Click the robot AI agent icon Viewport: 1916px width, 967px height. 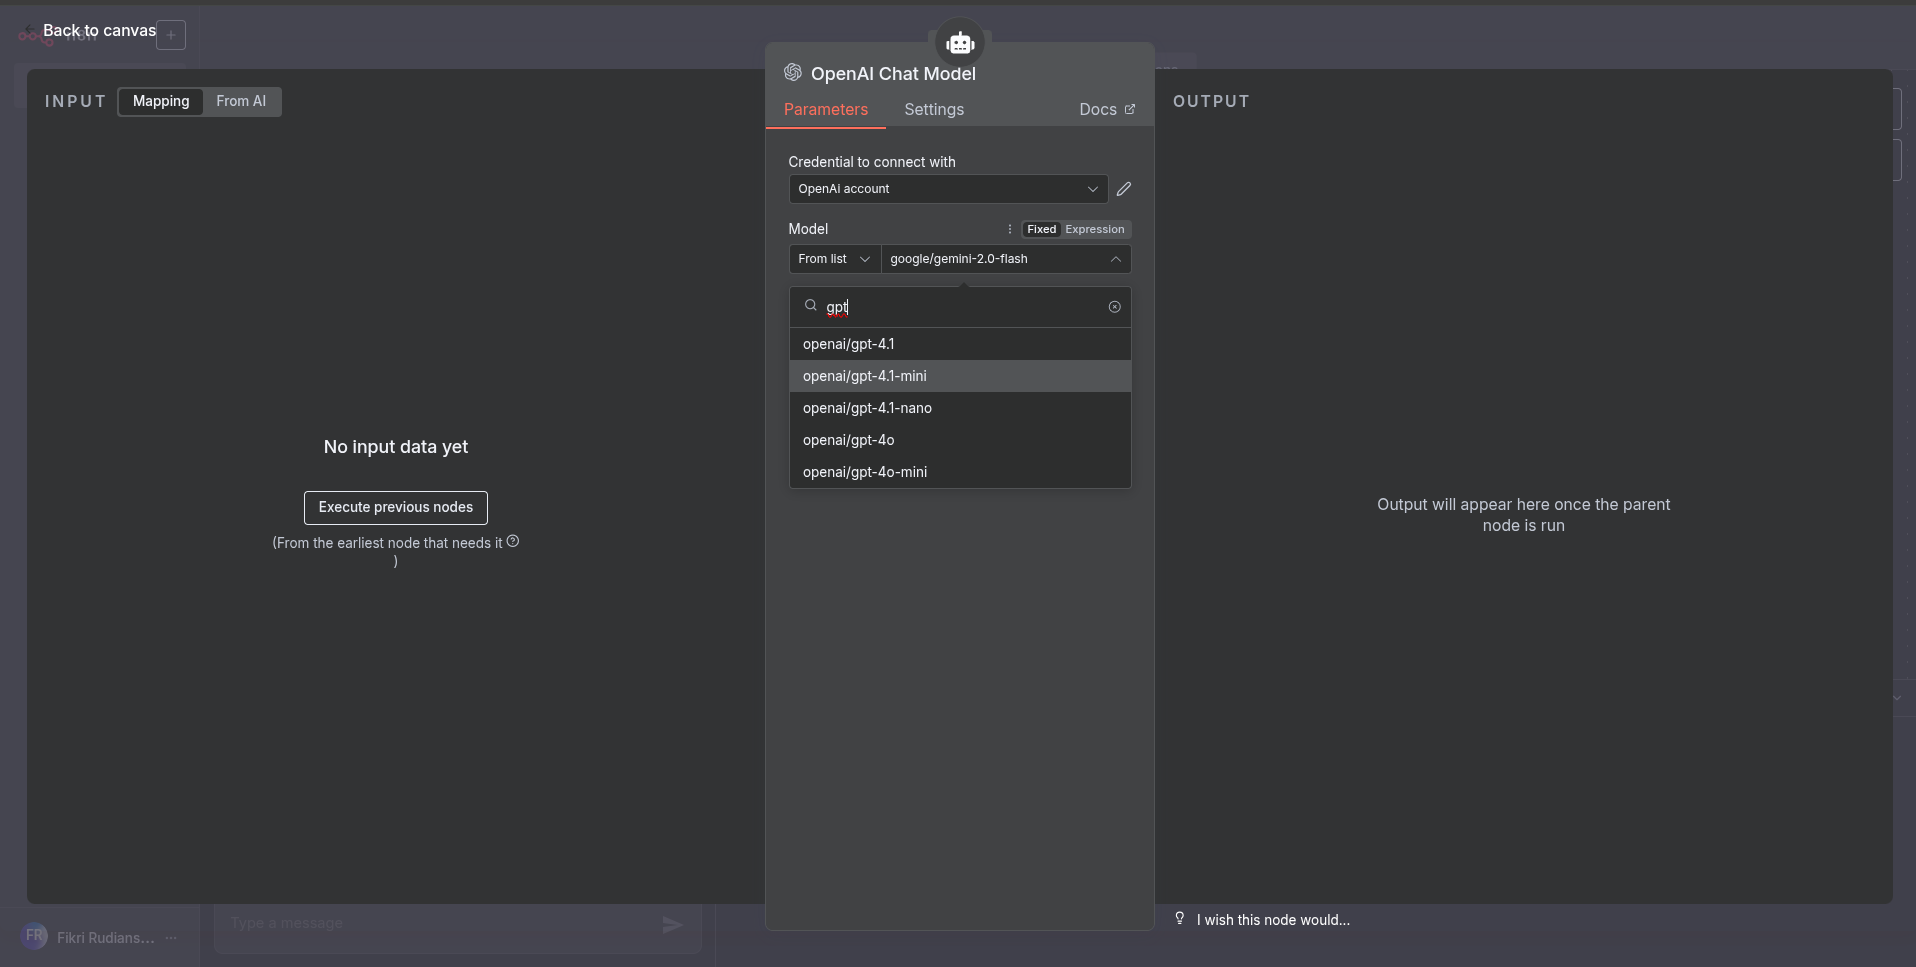point(960,43)
